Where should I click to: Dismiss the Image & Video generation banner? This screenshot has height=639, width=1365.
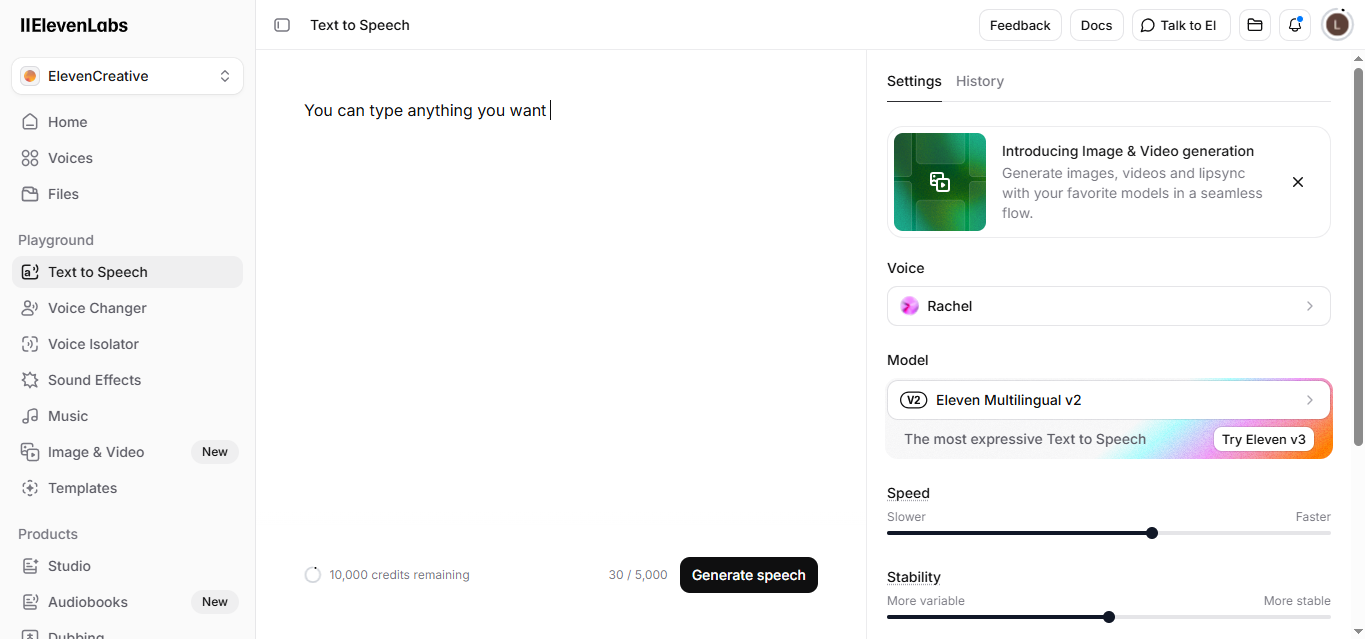click(x=1297, y=182)
